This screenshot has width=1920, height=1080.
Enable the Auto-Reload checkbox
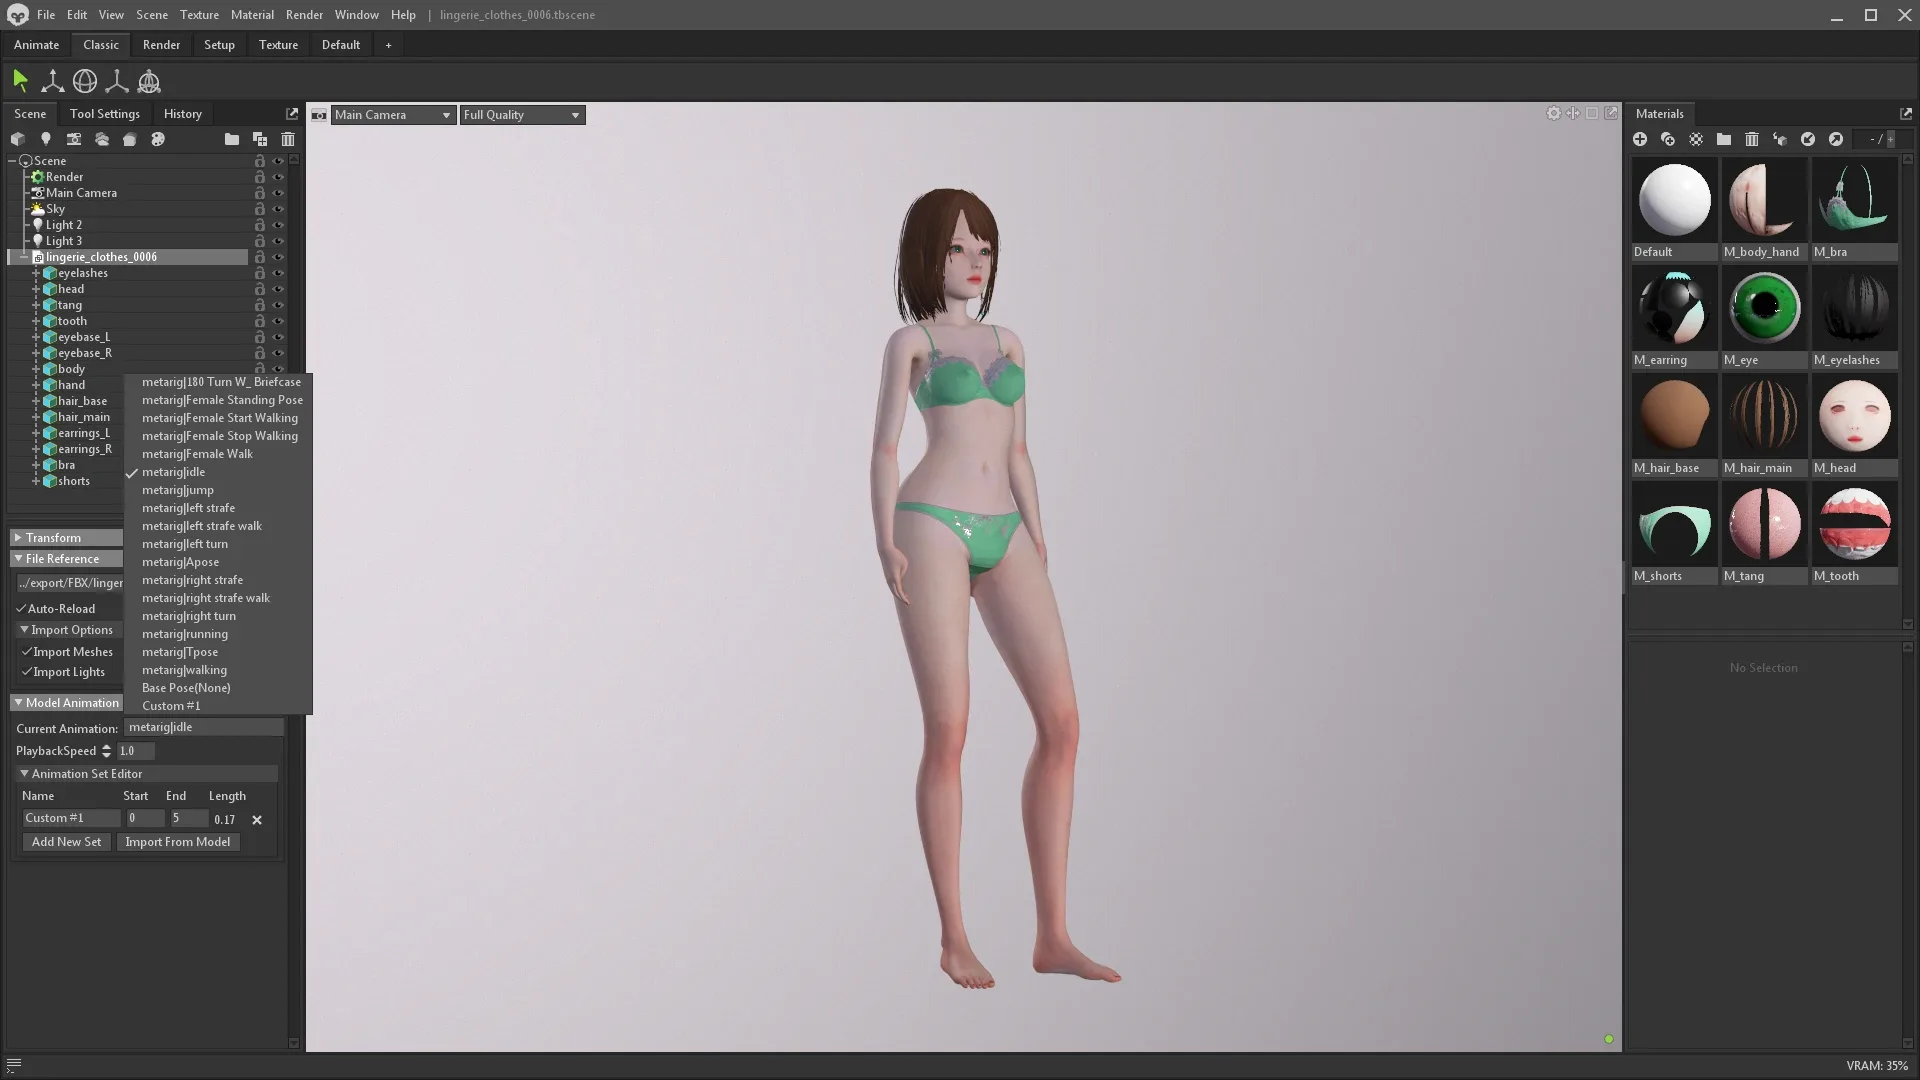(22, 608)
